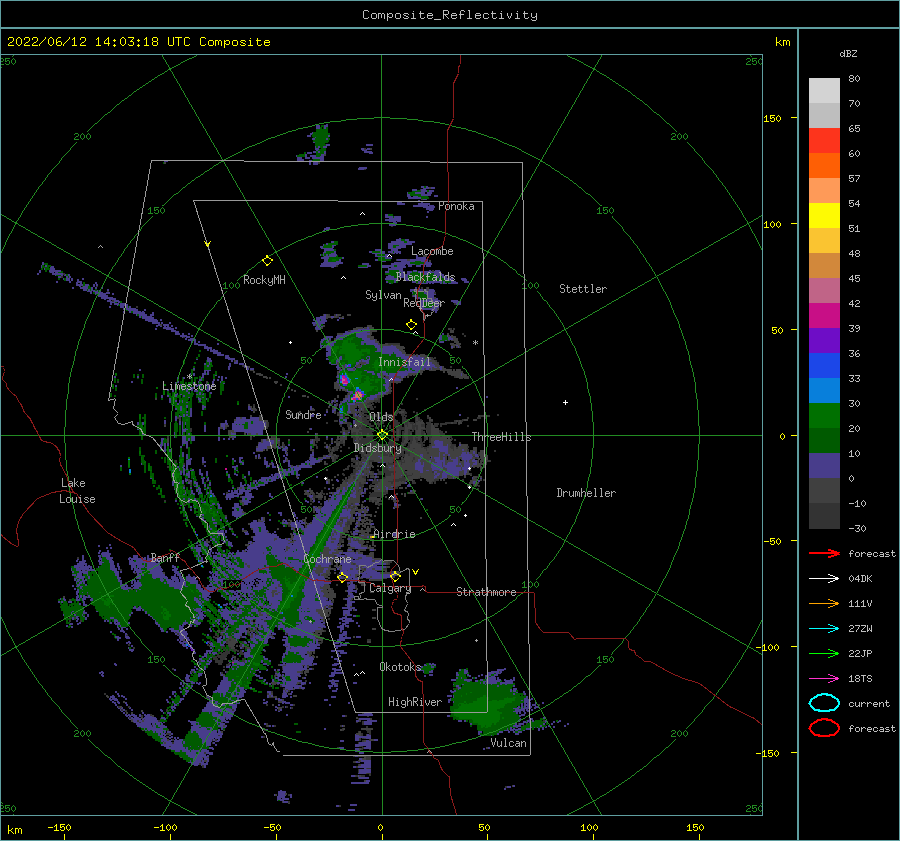This screenshot has height=841, width=900.
Task: Click the dark gray 0 dBZ swatch
Action: coord(824,491)
